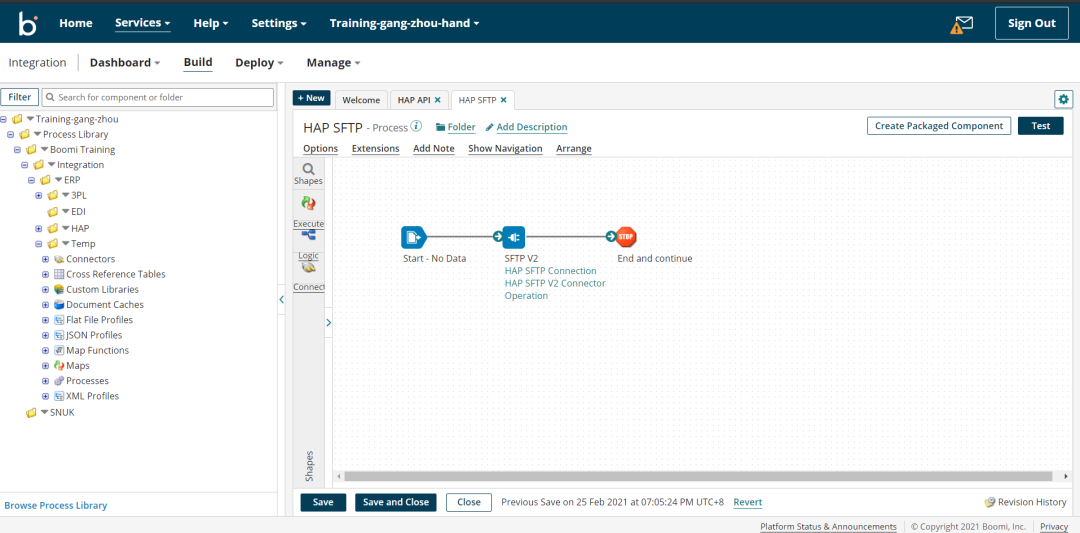Open process Options

tap(320, 148)
